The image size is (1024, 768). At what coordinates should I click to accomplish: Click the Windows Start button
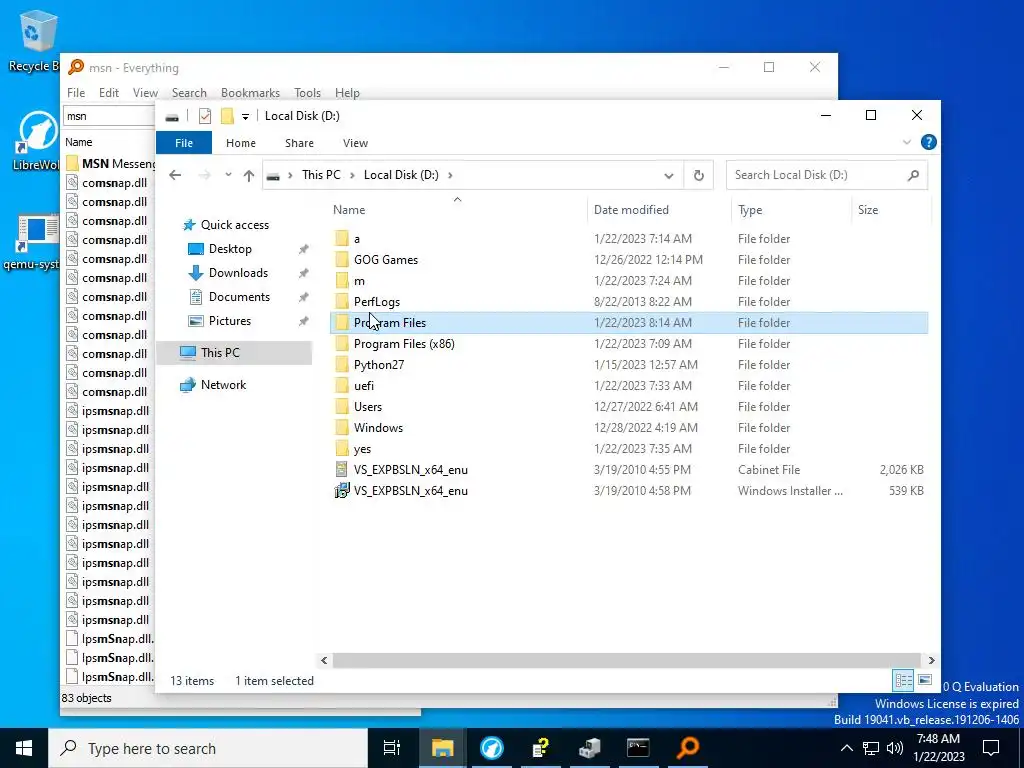coord(24,748)
